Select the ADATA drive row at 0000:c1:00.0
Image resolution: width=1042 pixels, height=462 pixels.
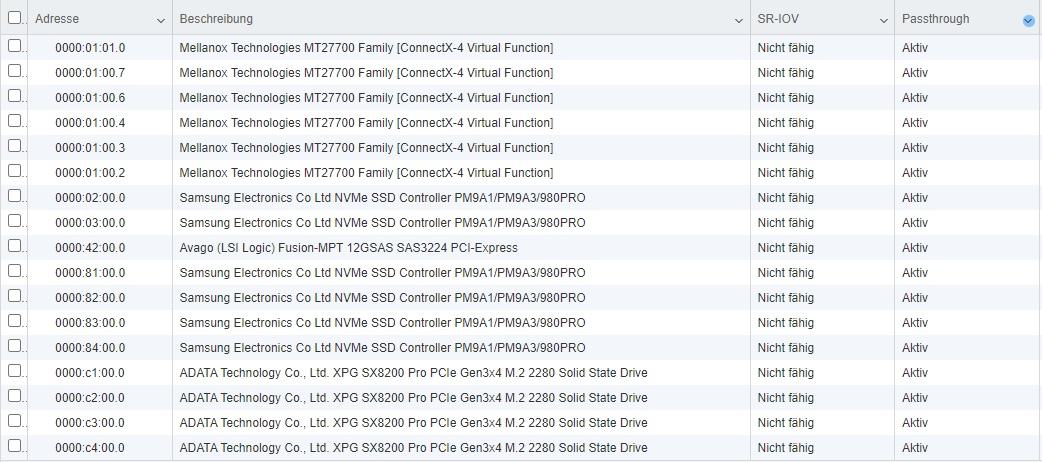pyautogui.click(x=521, y=372)
